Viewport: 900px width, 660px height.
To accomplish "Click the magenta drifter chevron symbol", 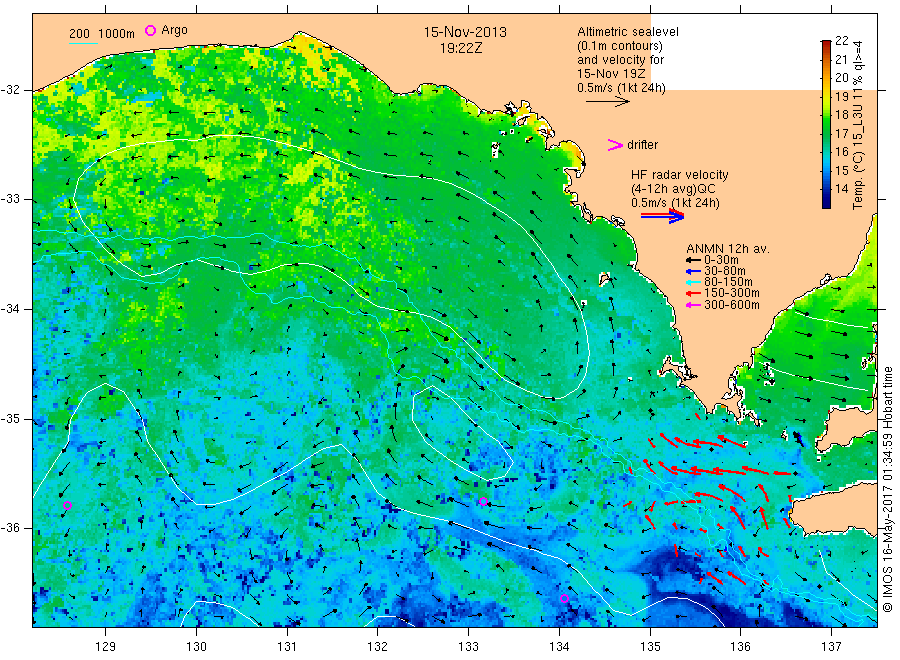I will 615,145.
